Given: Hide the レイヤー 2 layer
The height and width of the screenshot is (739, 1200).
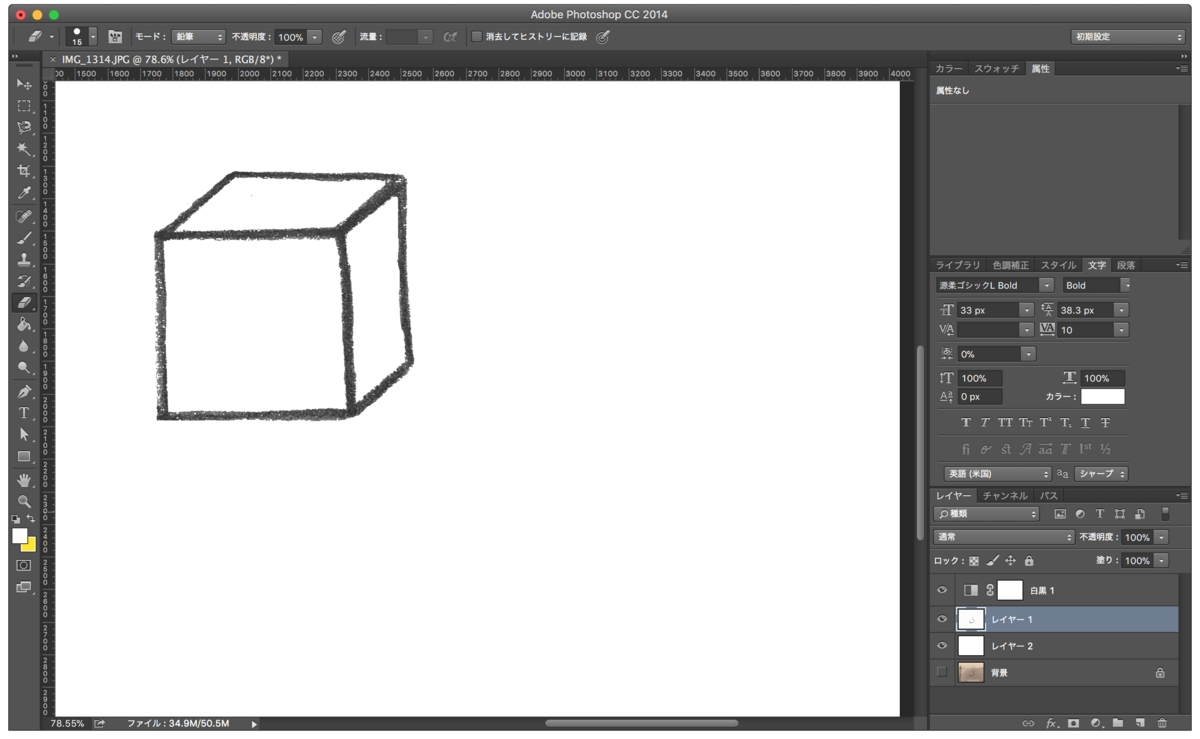Looking at the screenshot, I should pos(942,646).
